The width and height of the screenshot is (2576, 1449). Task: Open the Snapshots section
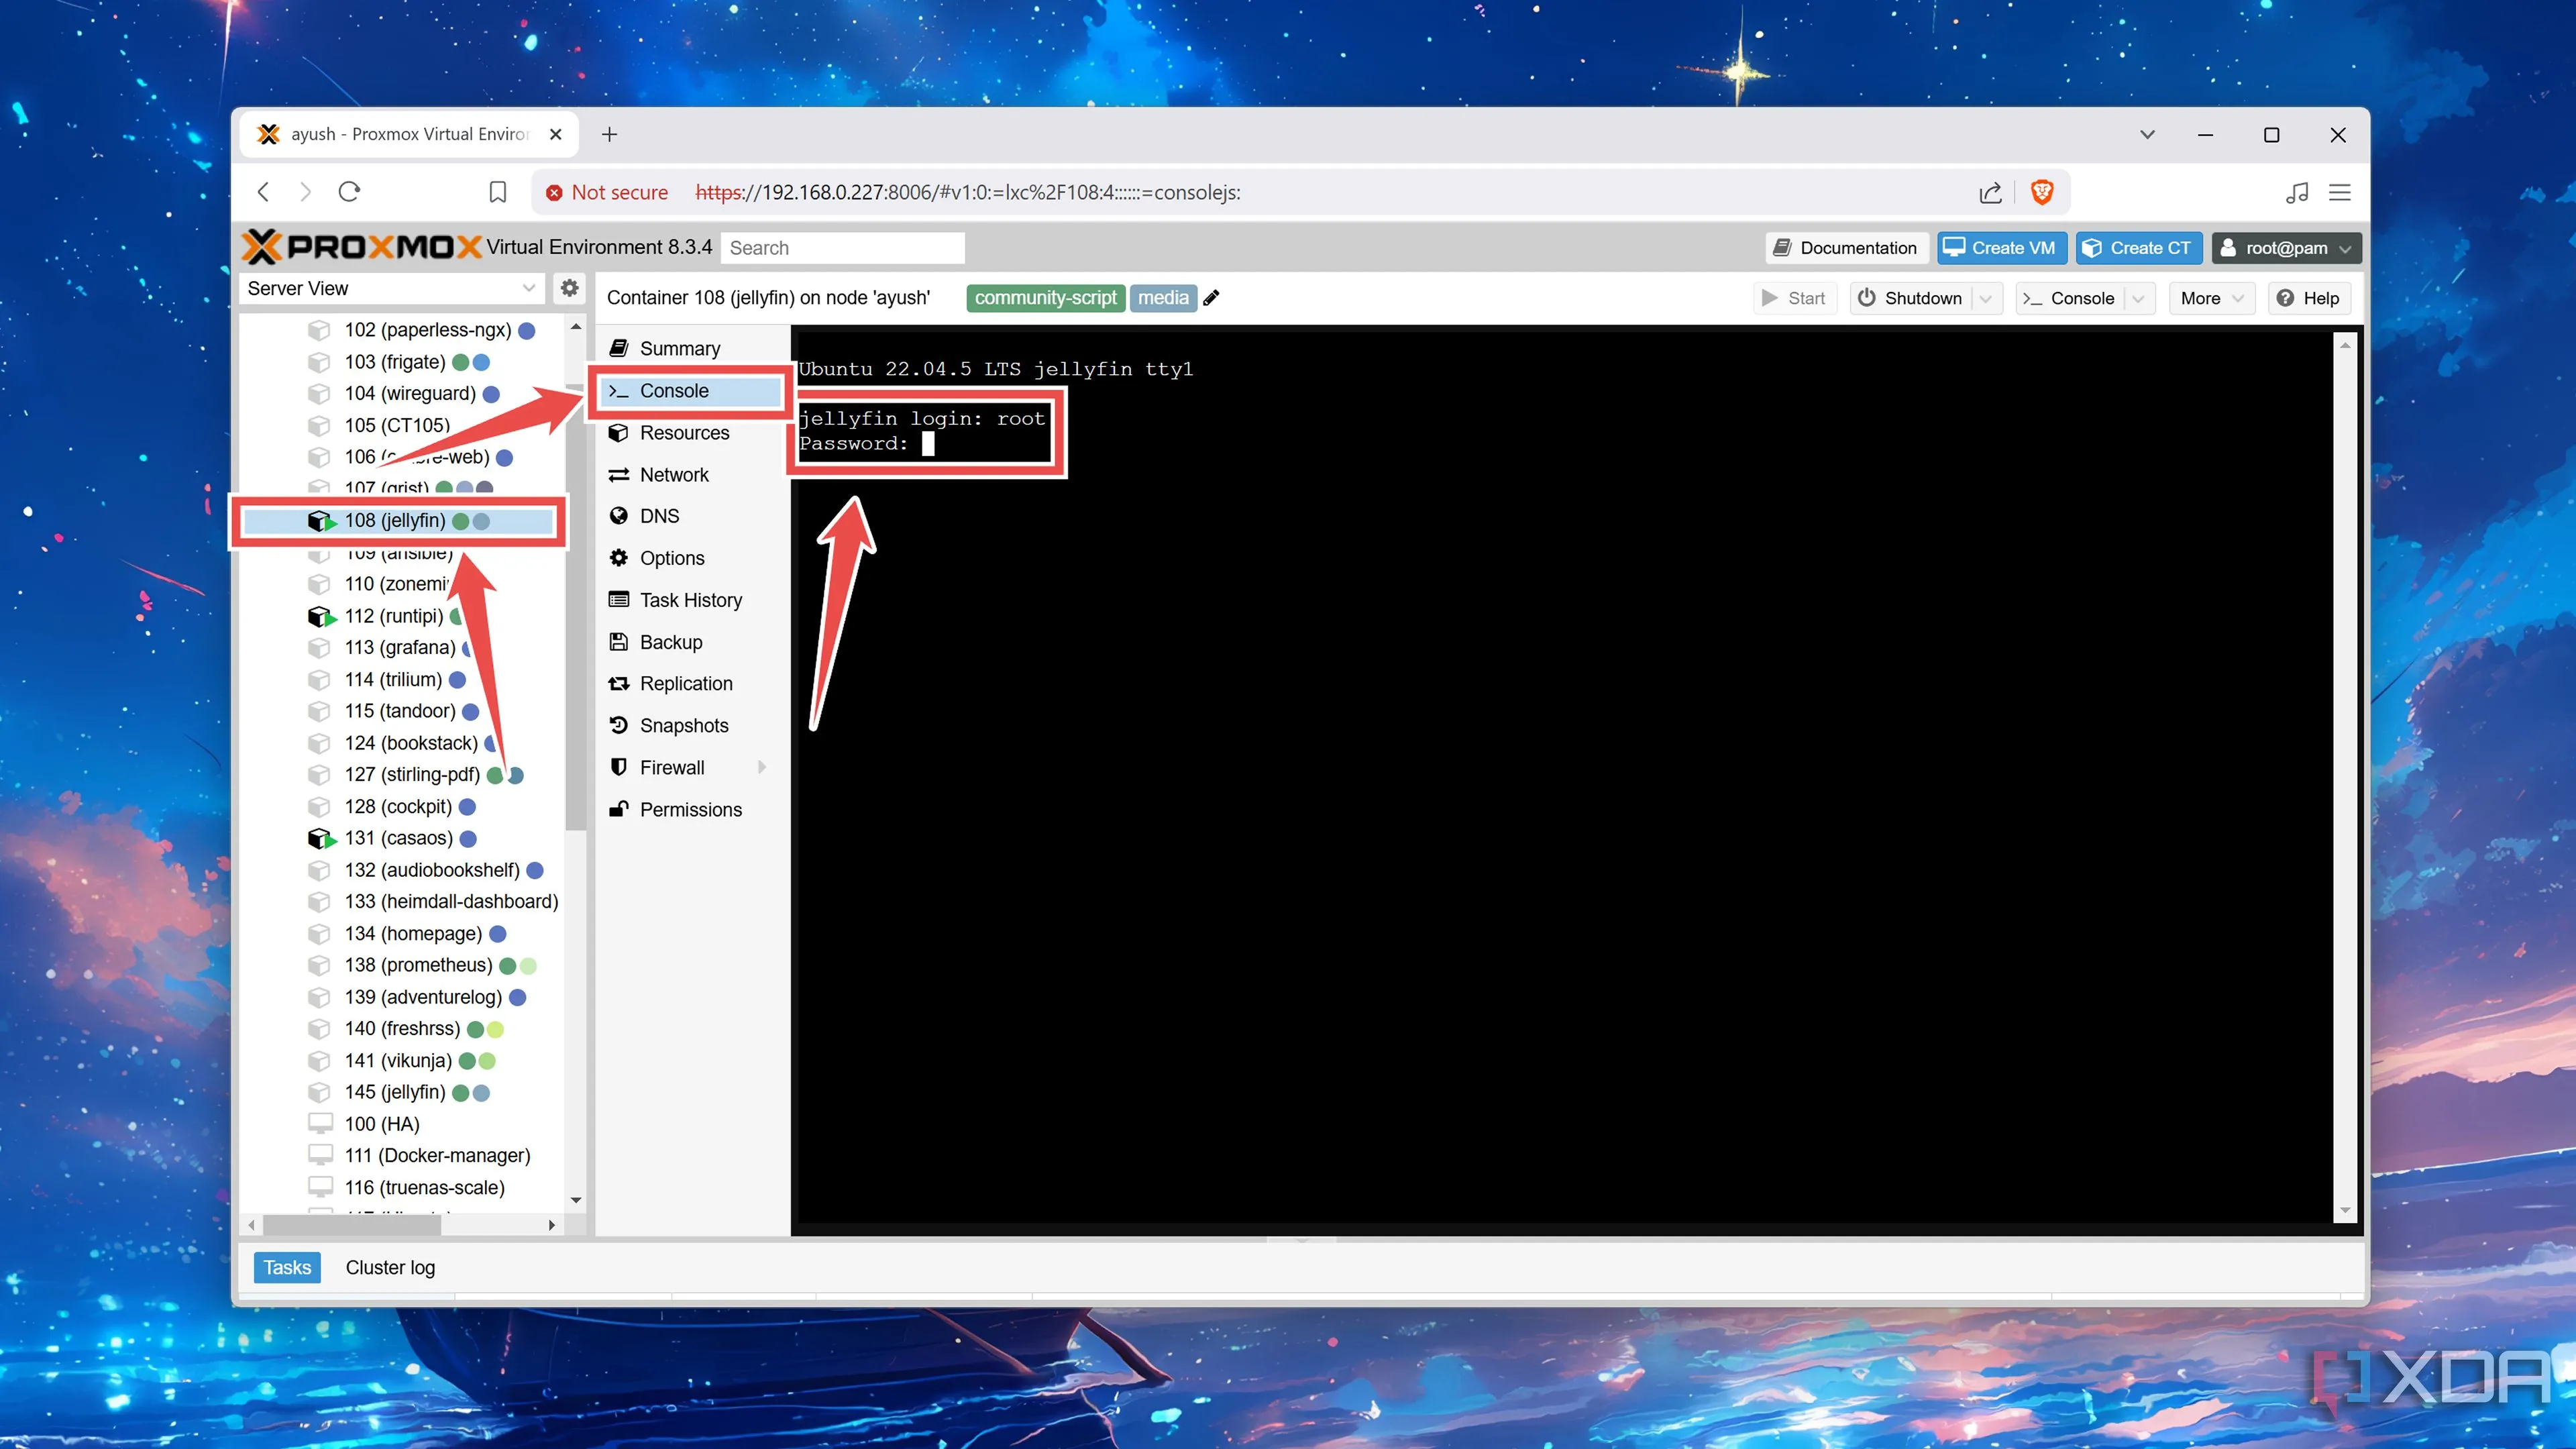[x=684, y=725]
